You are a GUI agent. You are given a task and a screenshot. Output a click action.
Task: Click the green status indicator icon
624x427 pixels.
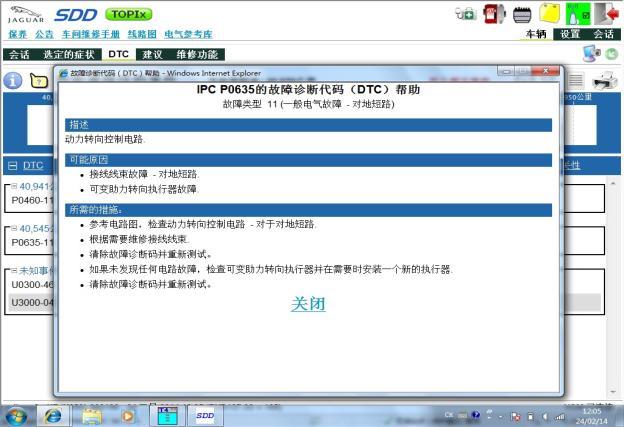(x=578, y=14)
